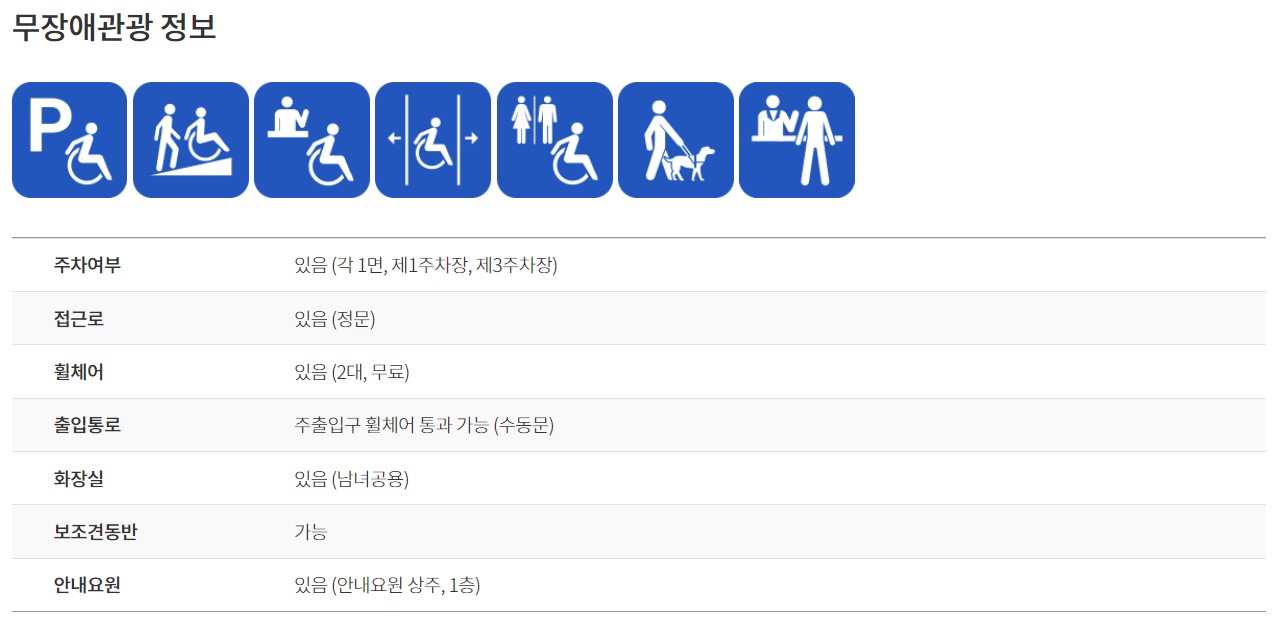This screenshot has height=621, width=1276.
Task: Select the 주차여부 row label
Action: point(88,265)
